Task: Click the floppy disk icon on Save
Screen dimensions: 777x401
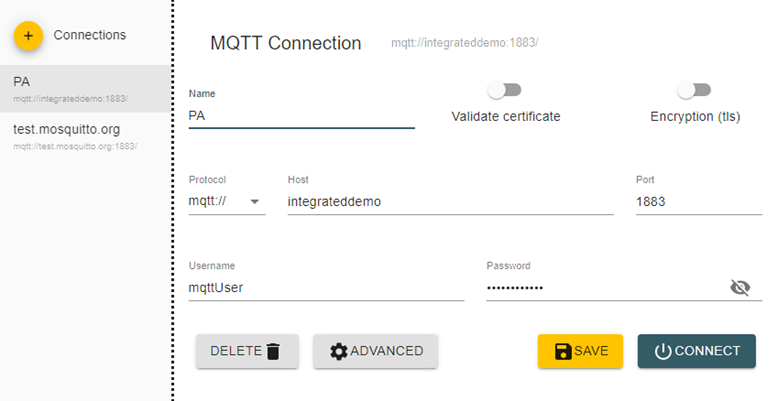Action: coord(563,351)
